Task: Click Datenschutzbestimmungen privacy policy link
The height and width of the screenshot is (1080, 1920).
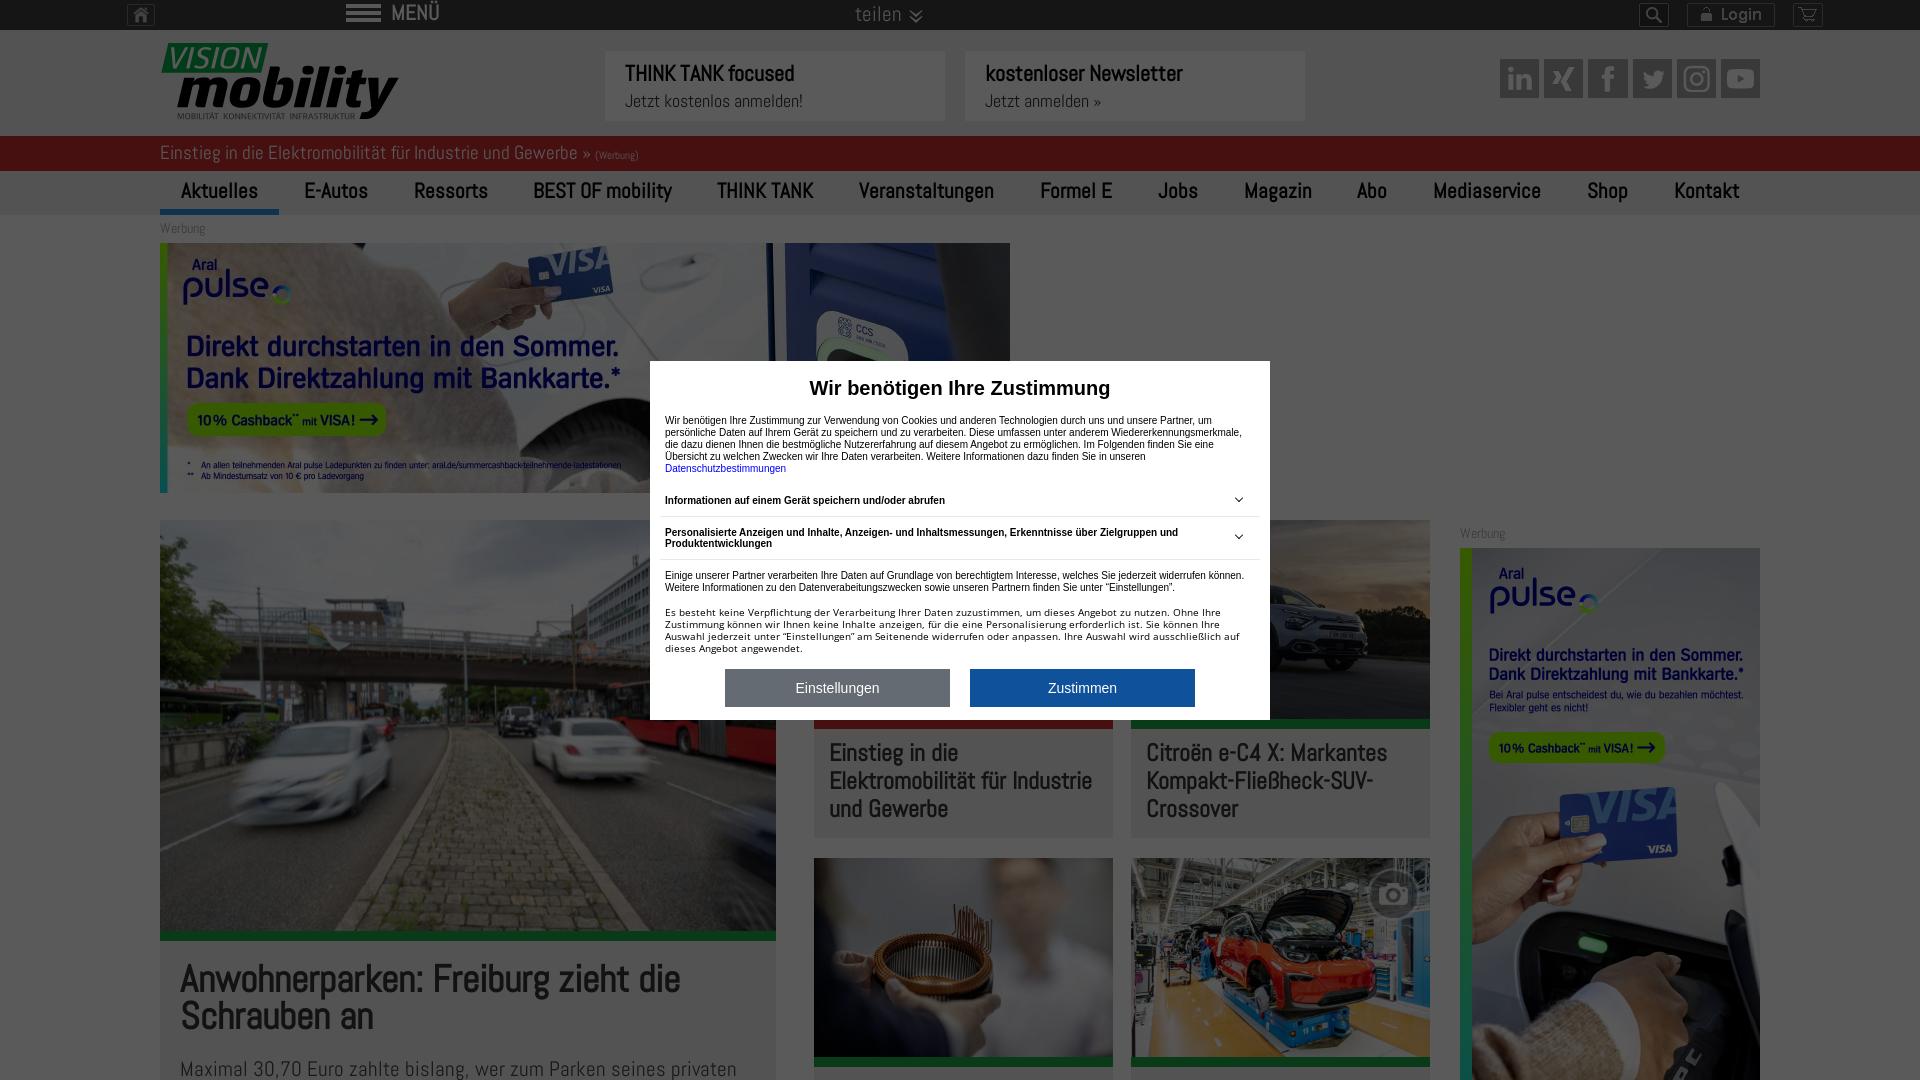Action: click(x=725, y=468)
